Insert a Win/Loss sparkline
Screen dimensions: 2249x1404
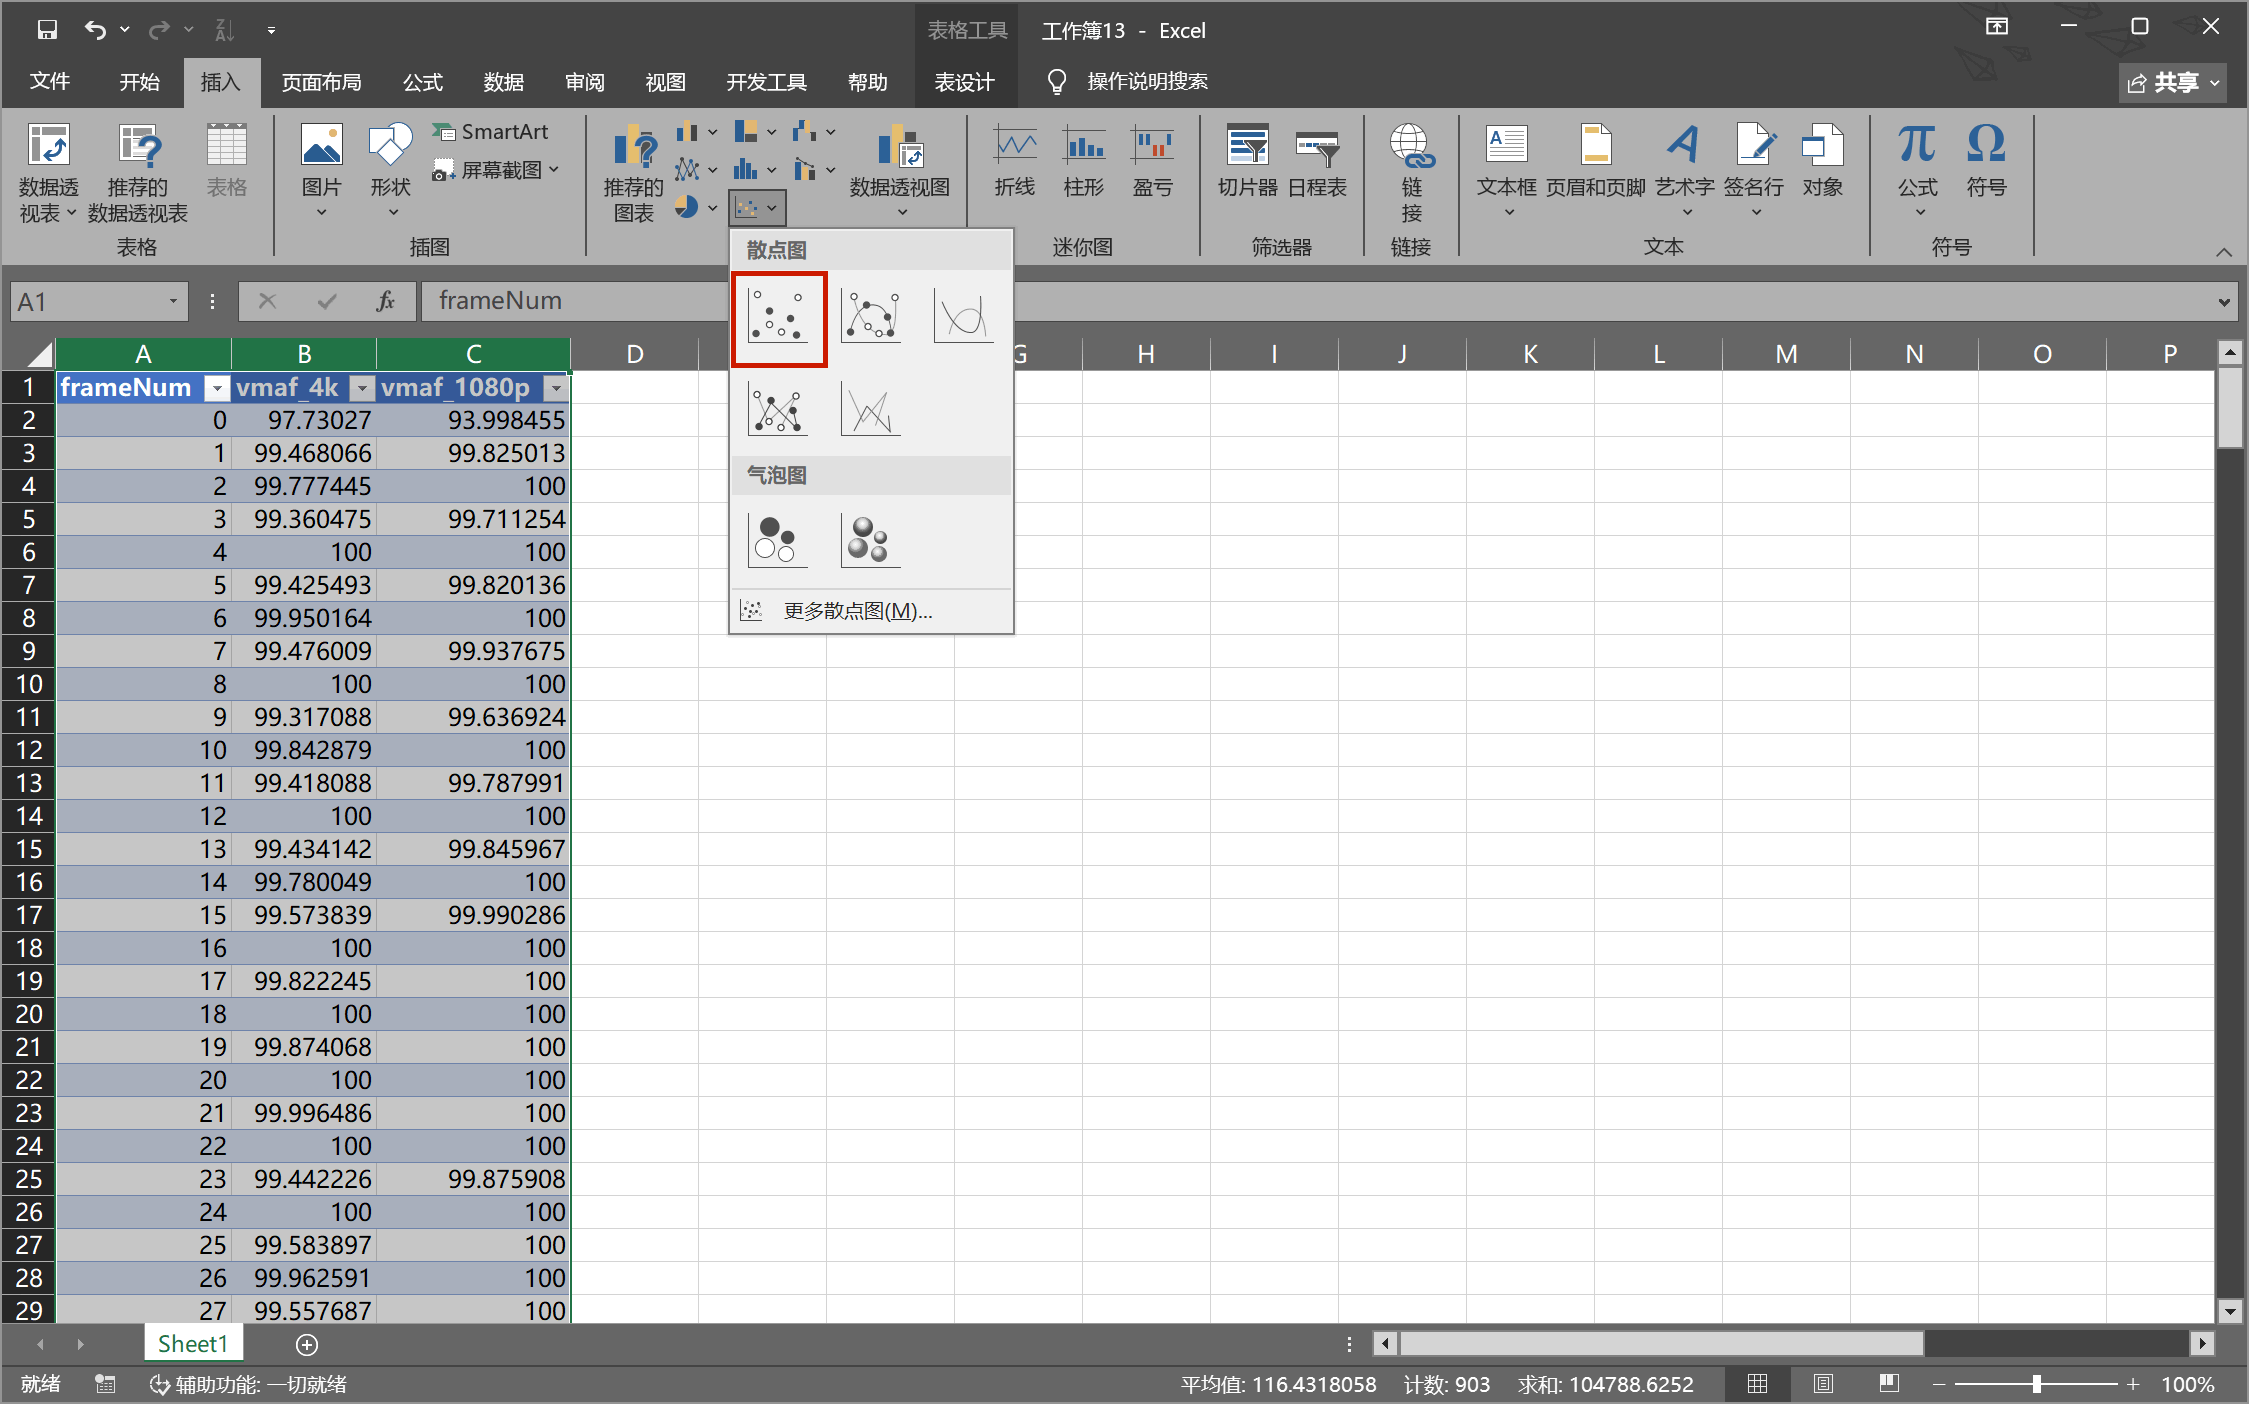(1153, 162)
